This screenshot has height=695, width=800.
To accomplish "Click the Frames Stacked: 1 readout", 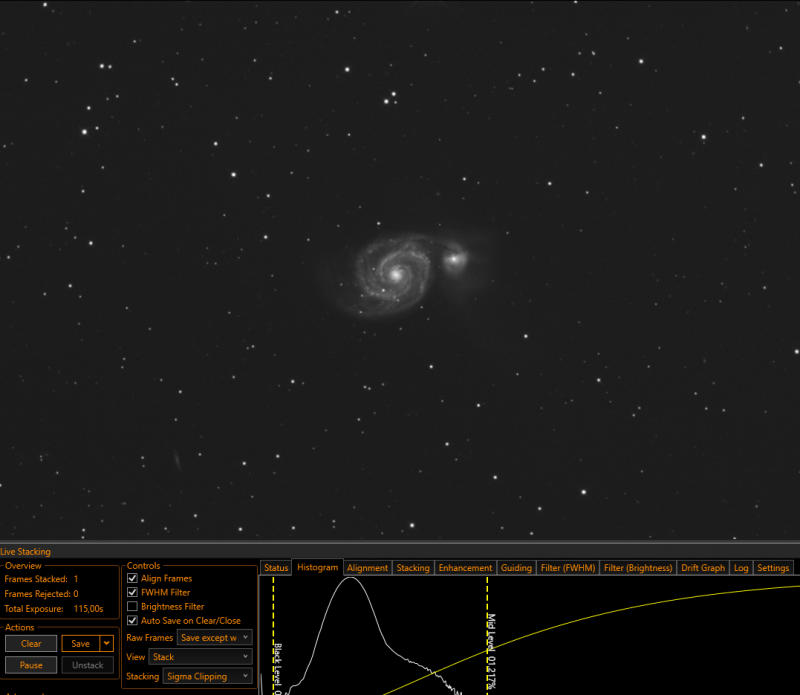I will [41, 579].
